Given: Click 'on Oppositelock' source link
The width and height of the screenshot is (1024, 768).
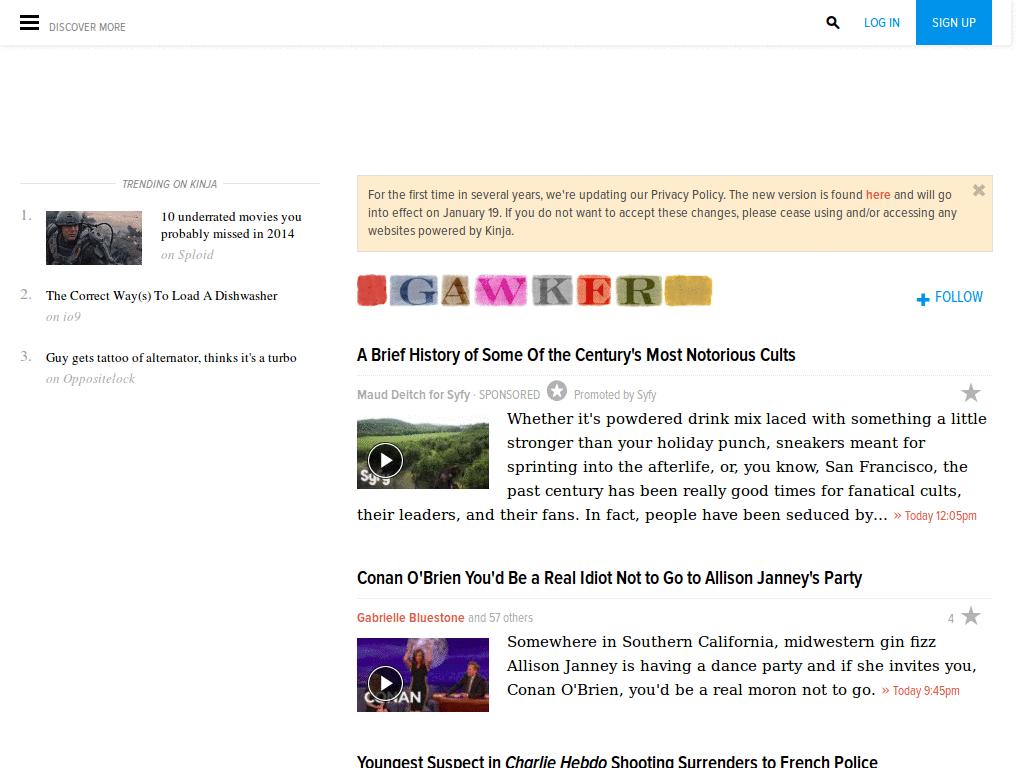Looking at the screenshot, I should (90, 379).
